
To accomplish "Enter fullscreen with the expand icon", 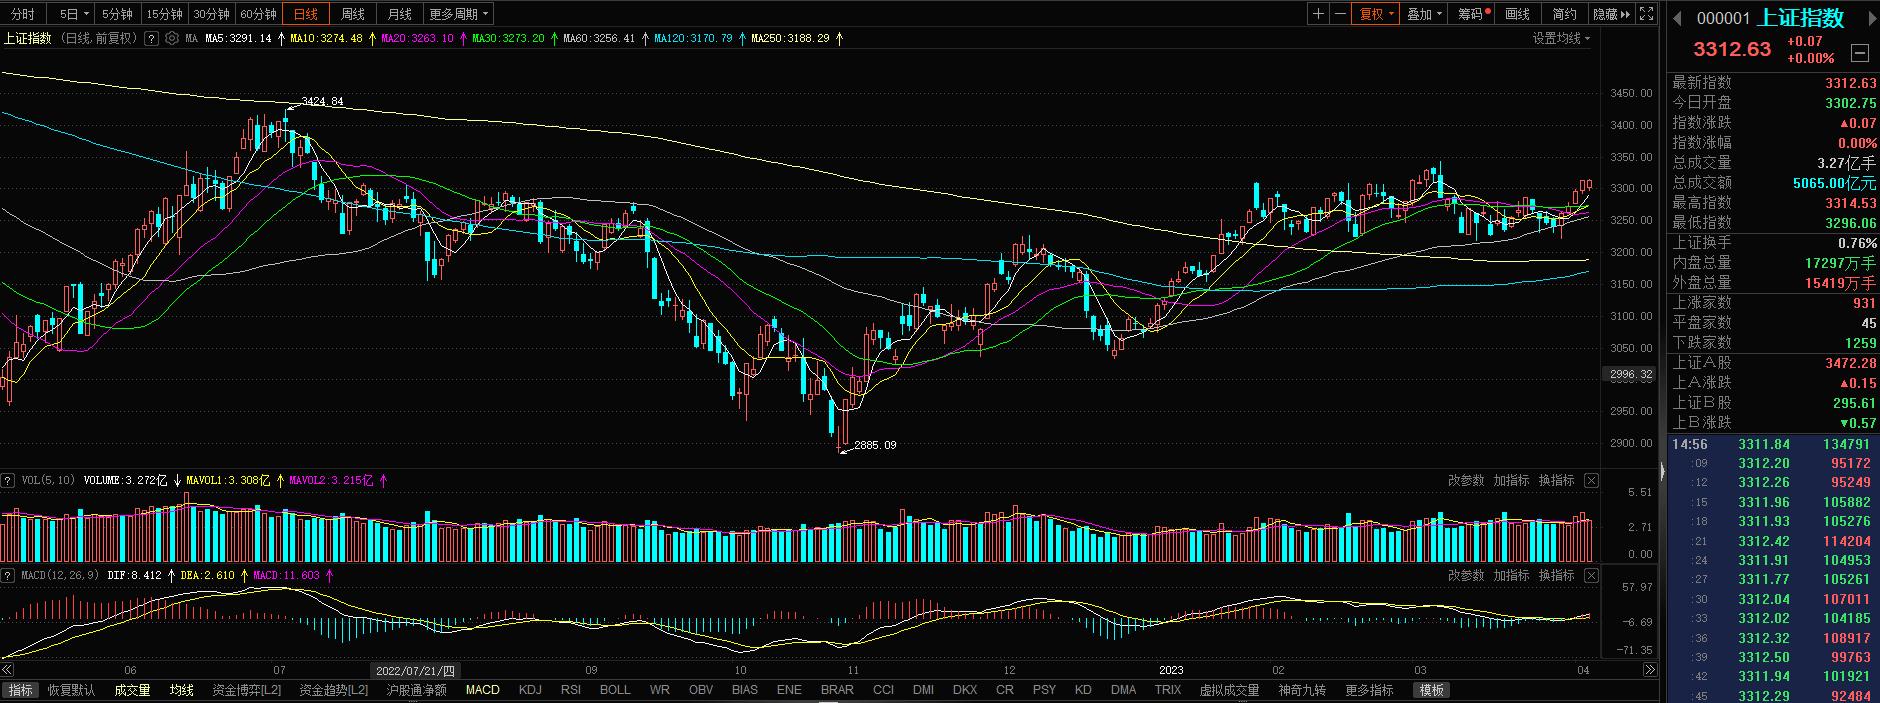I will [x=1648, y=14].
